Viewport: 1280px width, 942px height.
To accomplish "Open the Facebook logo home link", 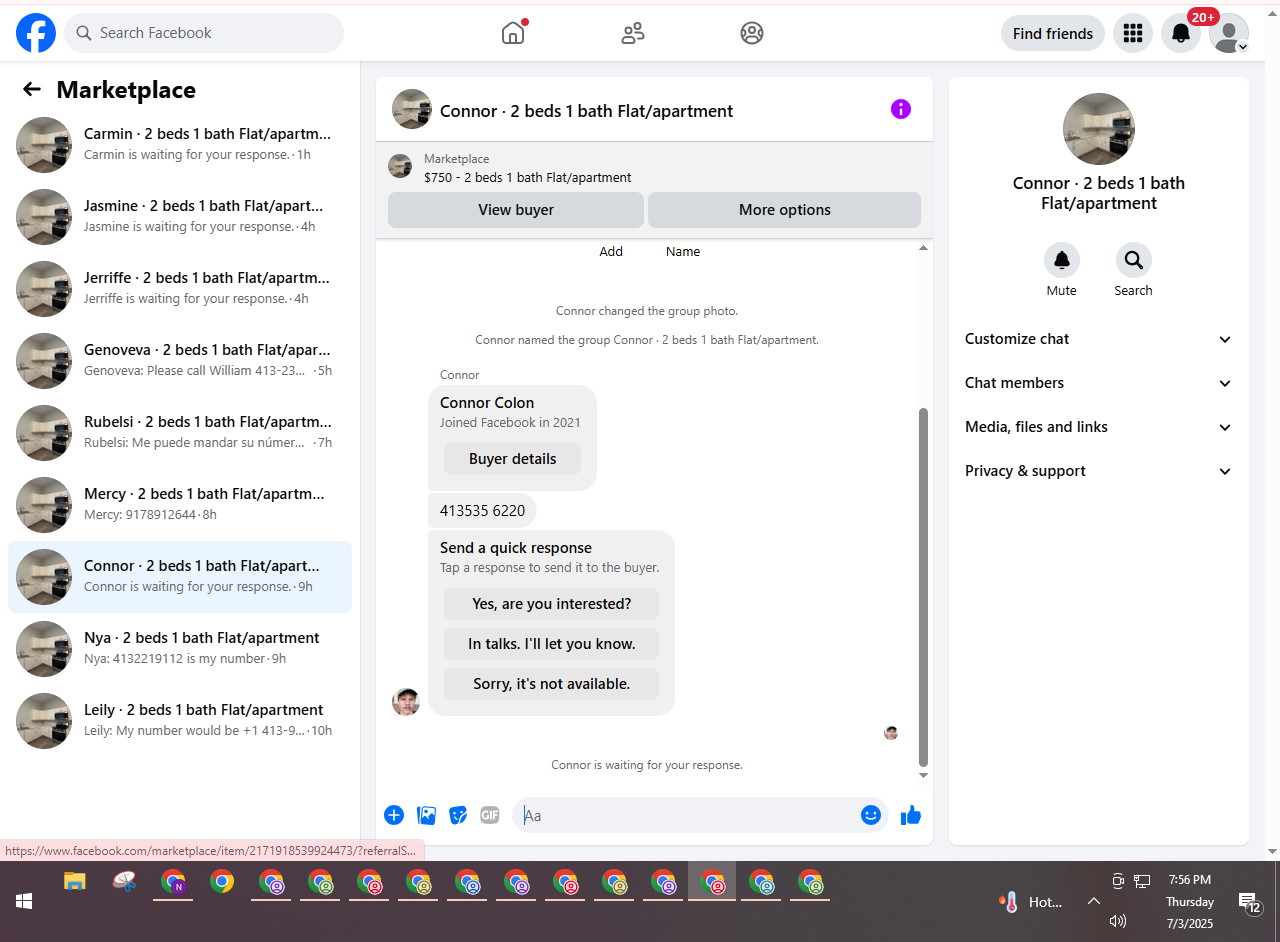I will coord(36,33).
